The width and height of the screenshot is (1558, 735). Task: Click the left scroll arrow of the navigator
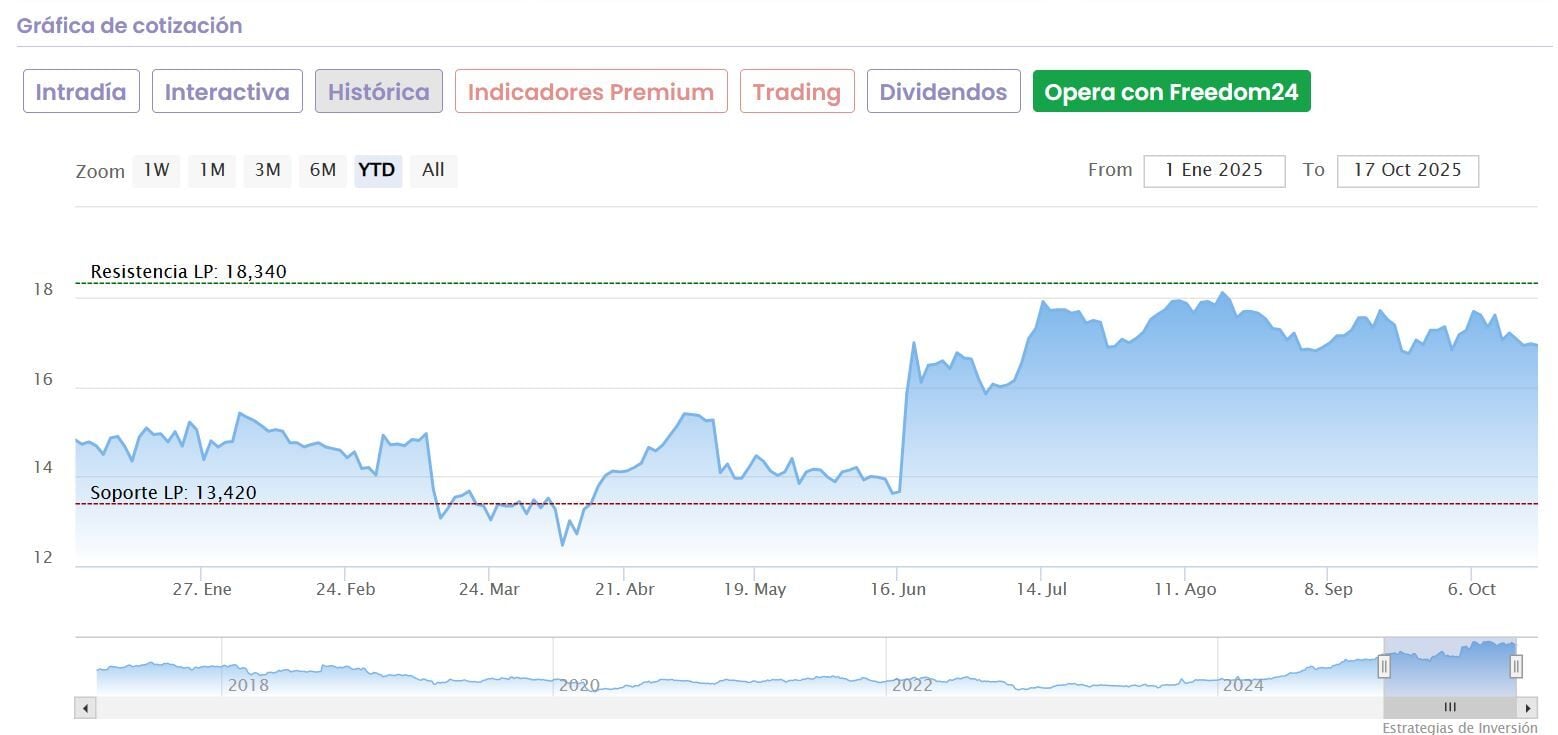85,708
